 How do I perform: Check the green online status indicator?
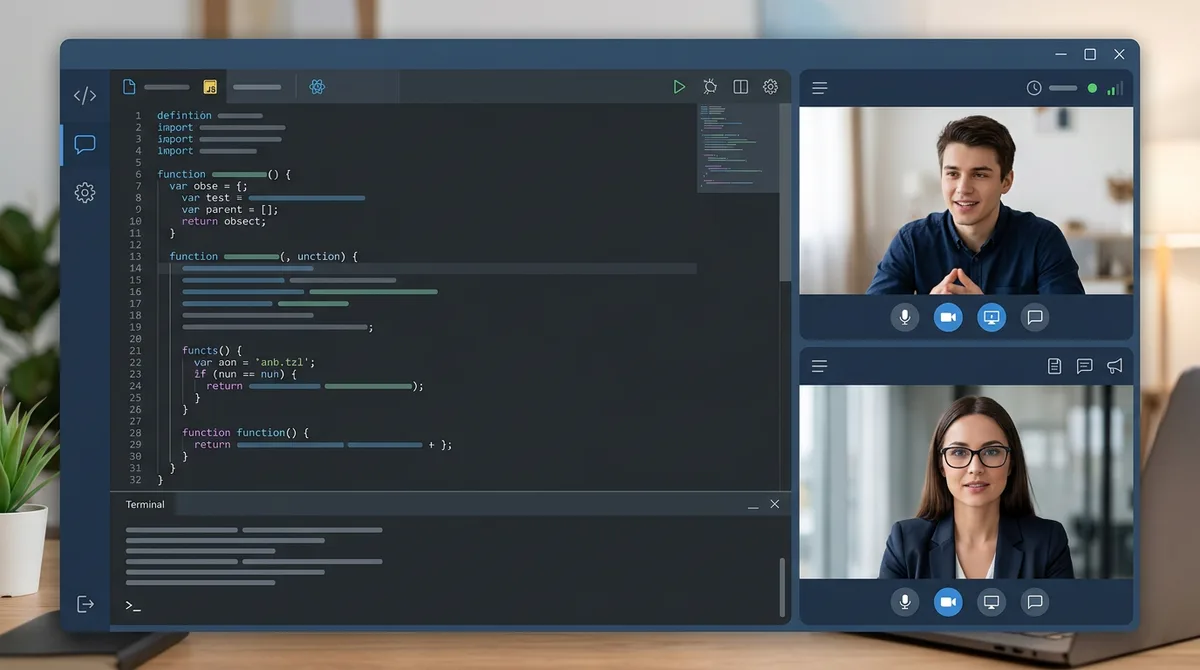tap(1091, 88)
